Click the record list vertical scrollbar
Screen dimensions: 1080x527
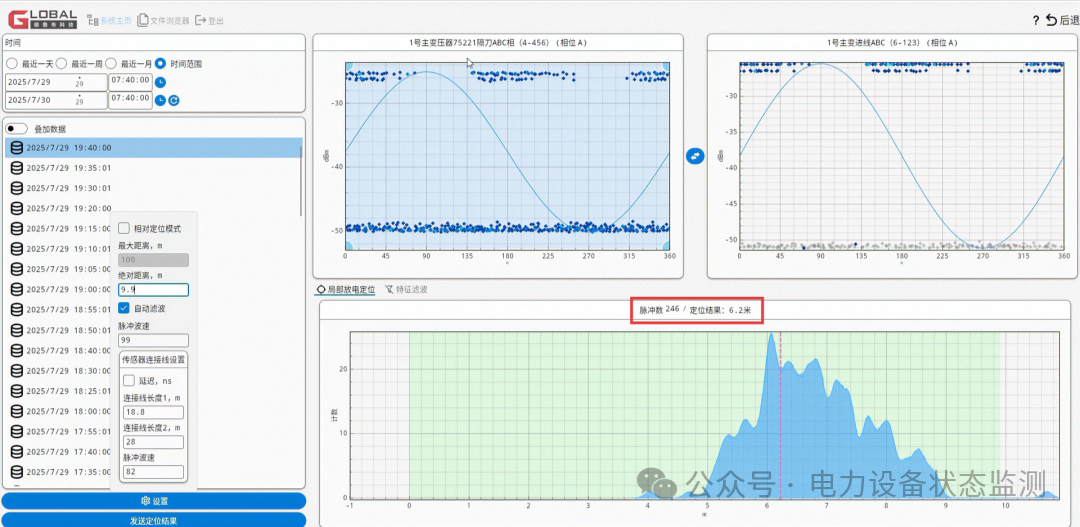[302, 179]
